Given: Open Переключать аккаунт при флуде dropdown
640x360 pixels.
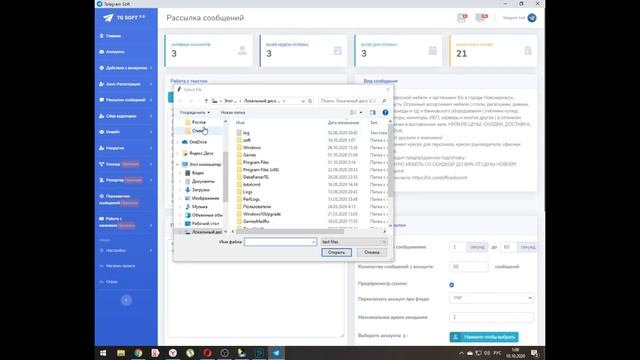Looking at the screenshot, I should click(491, 298).
